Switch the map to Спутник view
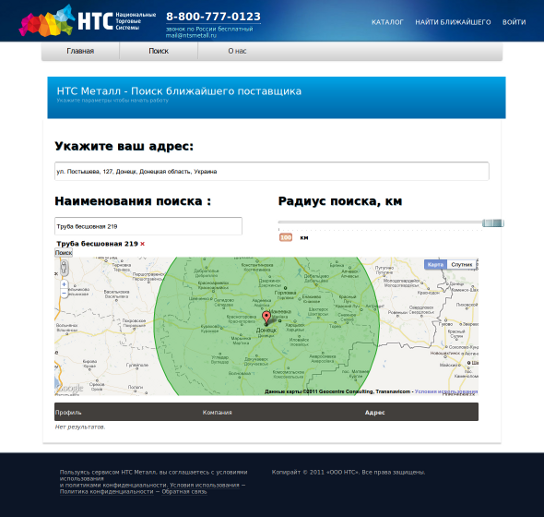Viewport: 544px width, 517px height. coord(461,264)
